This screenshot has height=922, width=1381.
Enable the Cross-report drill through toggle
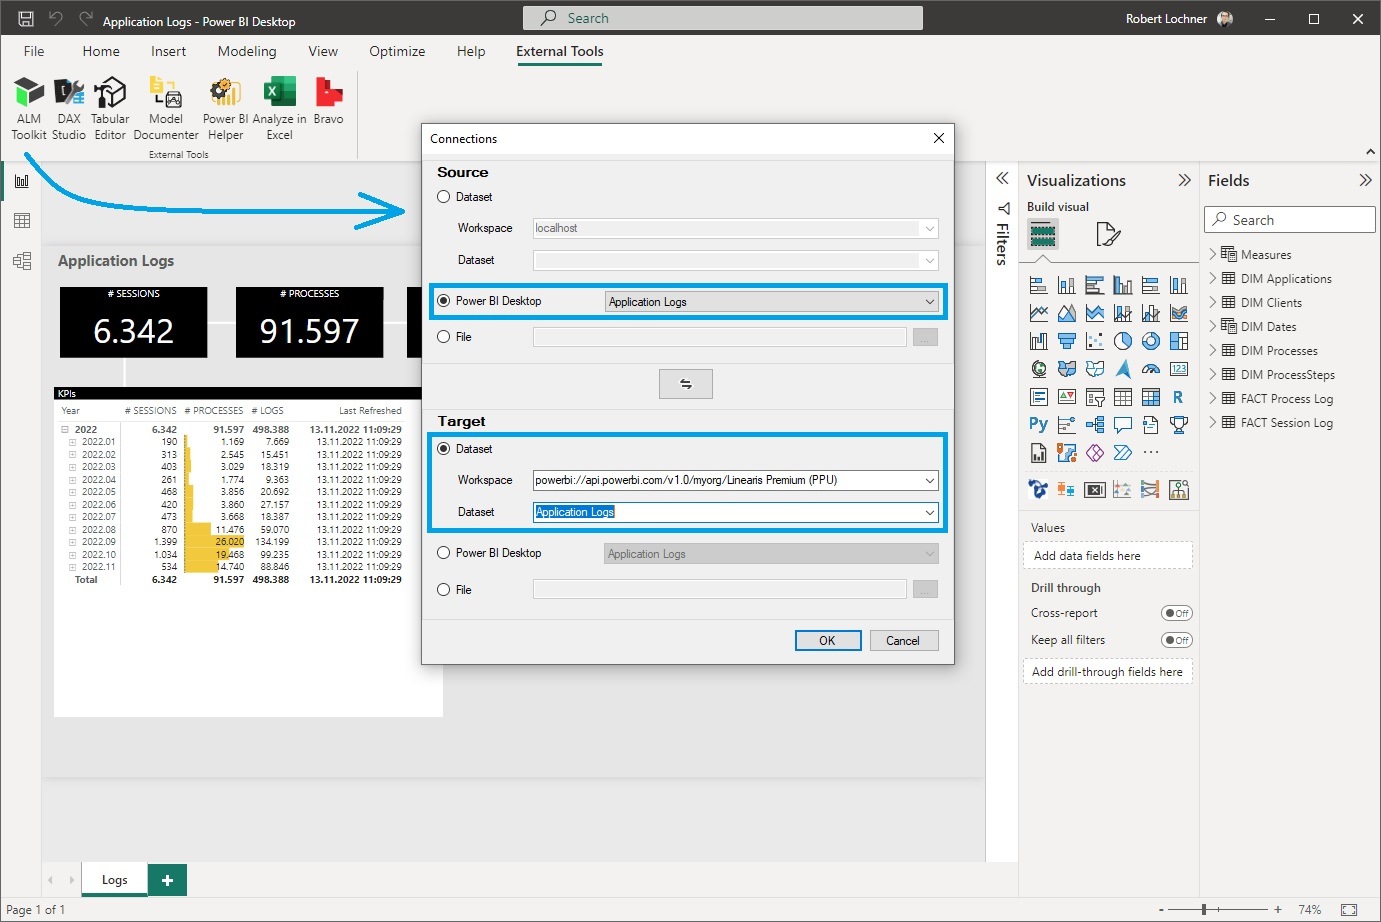[x=1176, y=613]
